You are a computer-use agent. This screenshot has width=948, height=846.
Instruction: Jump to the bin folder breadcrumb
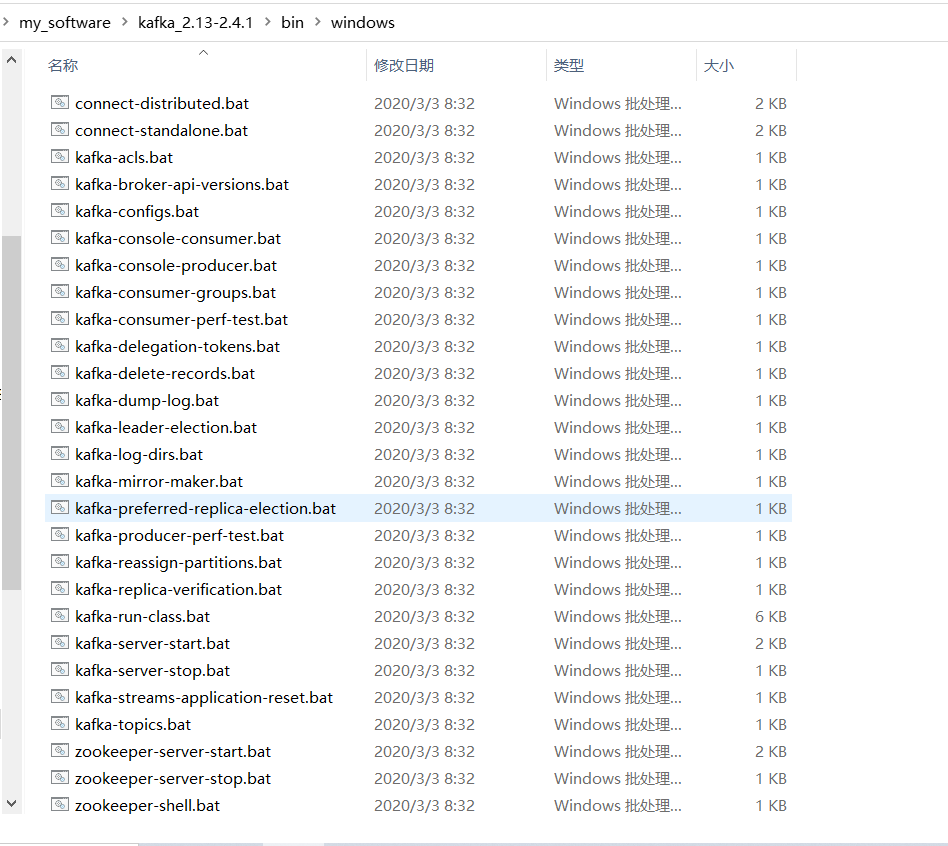[x=292, y=22]
